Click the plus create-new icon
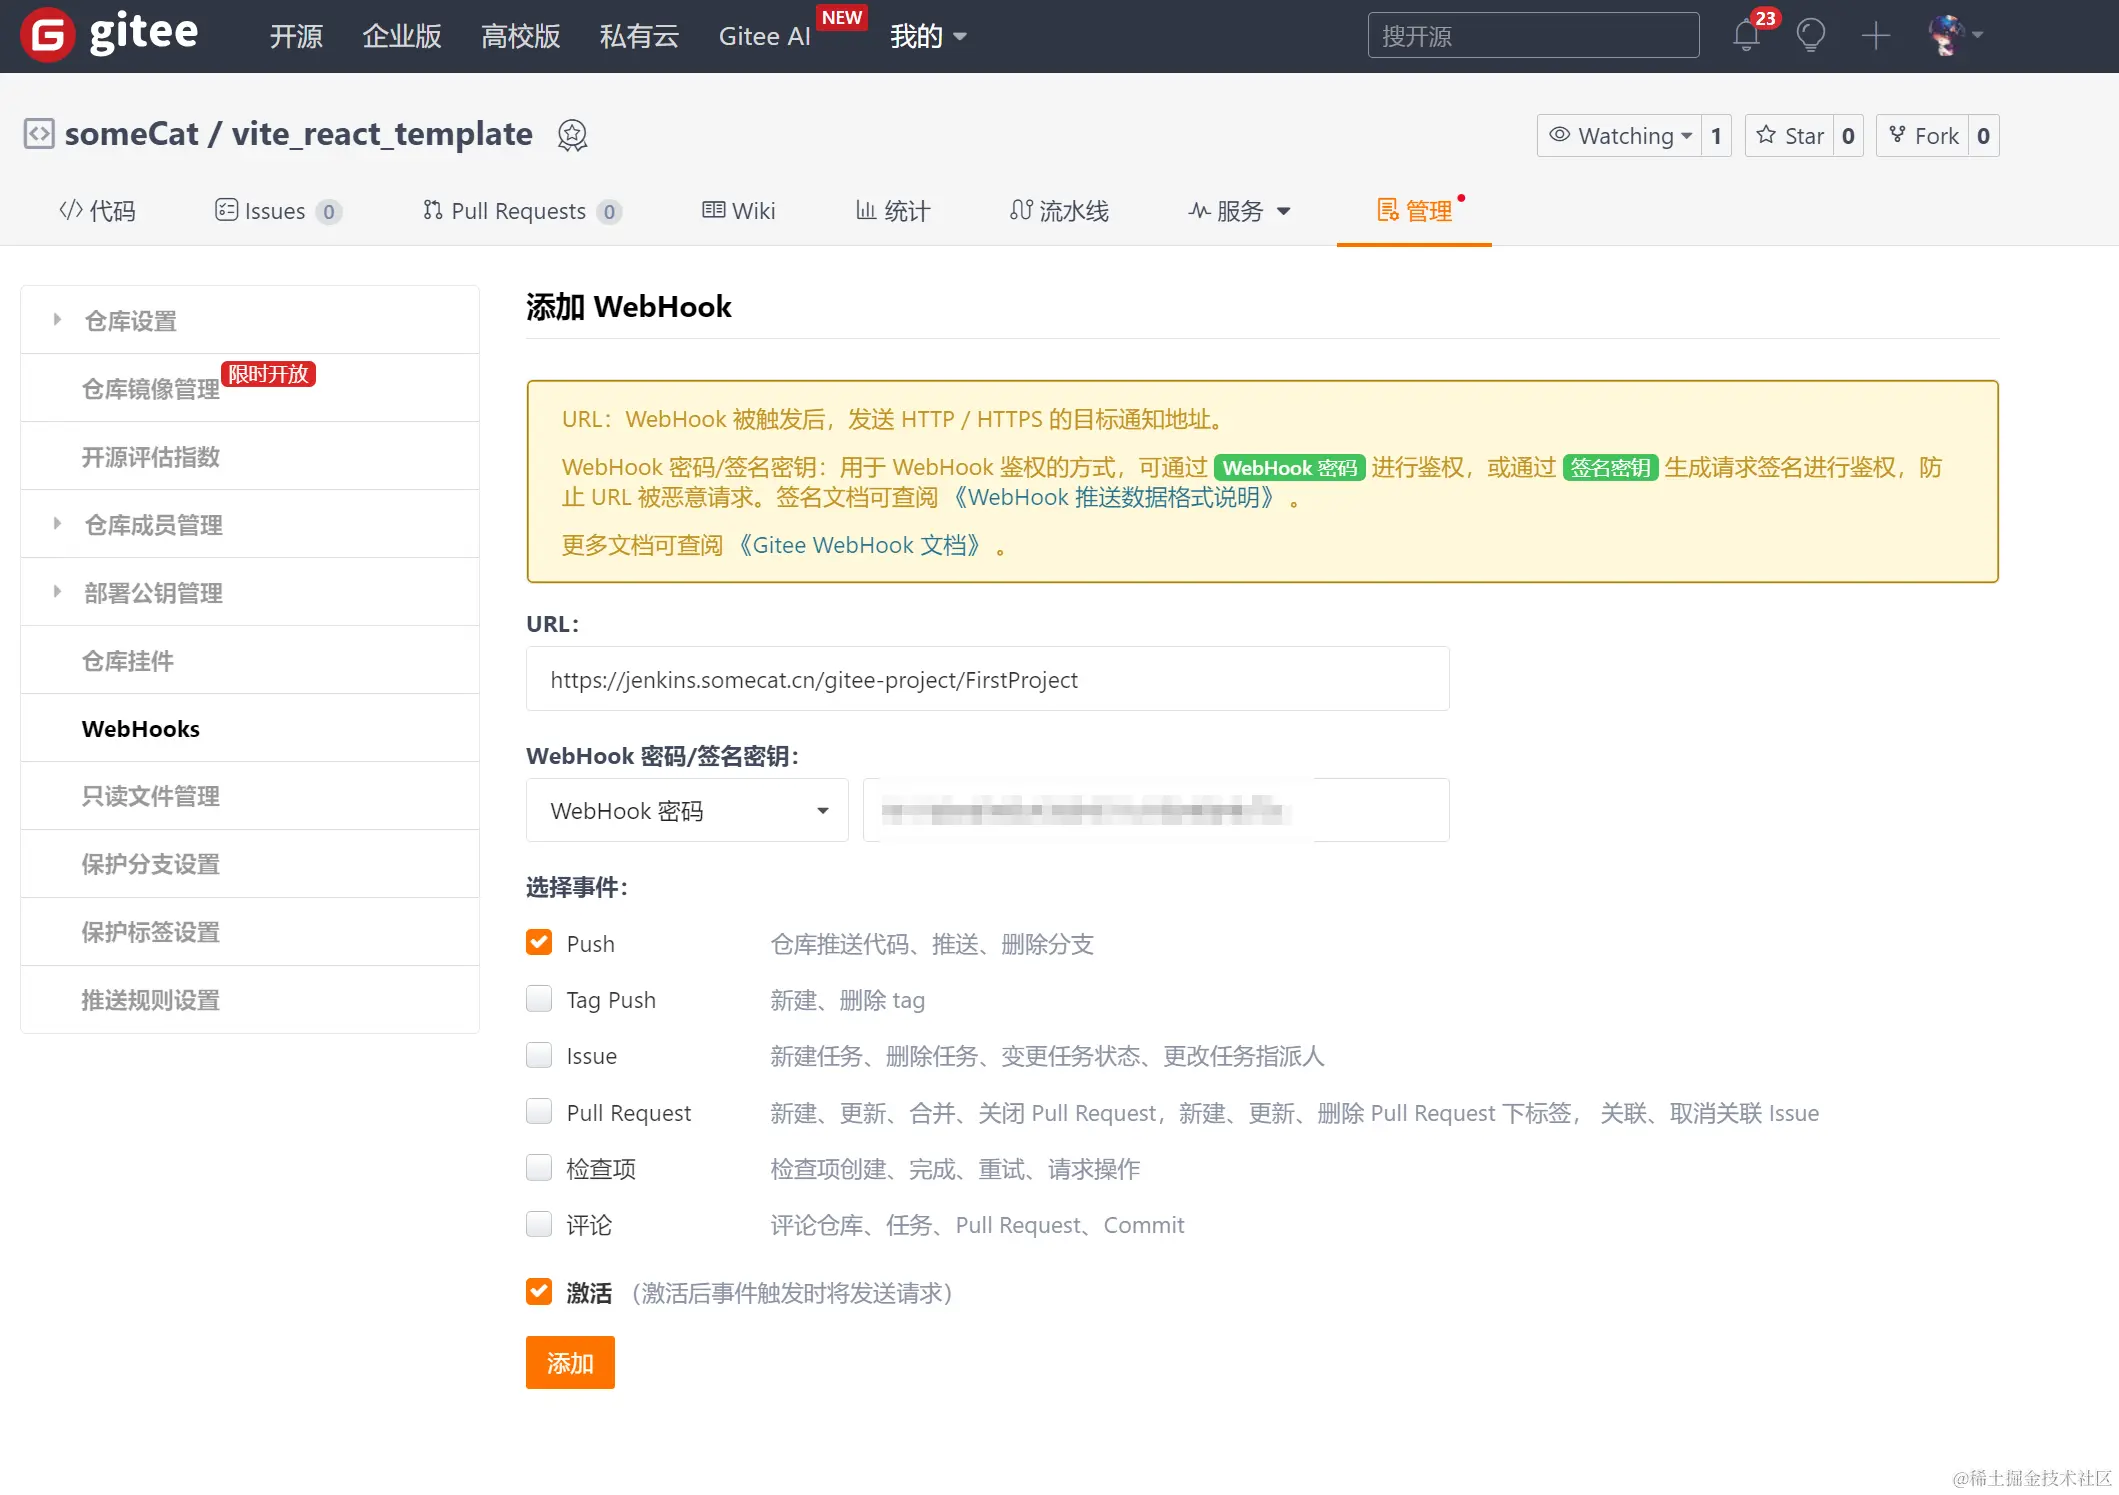Screen dimensions: 2119x1495 (1875, 36)
